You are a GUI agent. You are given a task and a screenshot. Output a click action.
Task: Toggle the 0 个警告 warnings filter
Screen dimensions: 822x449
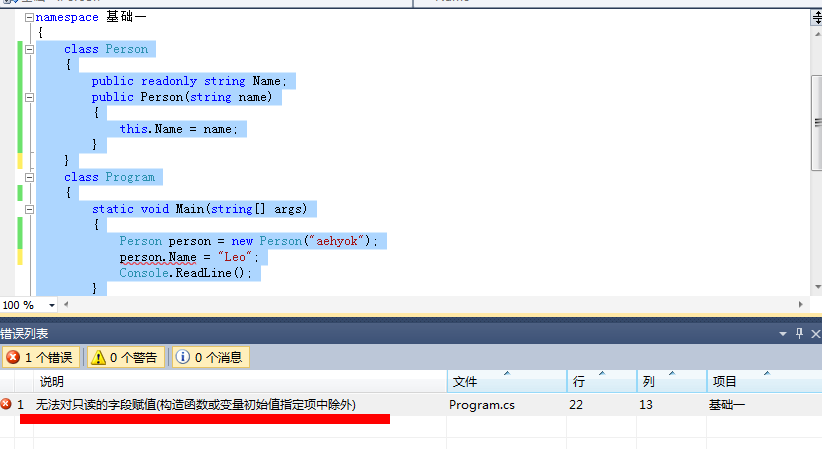125,357
